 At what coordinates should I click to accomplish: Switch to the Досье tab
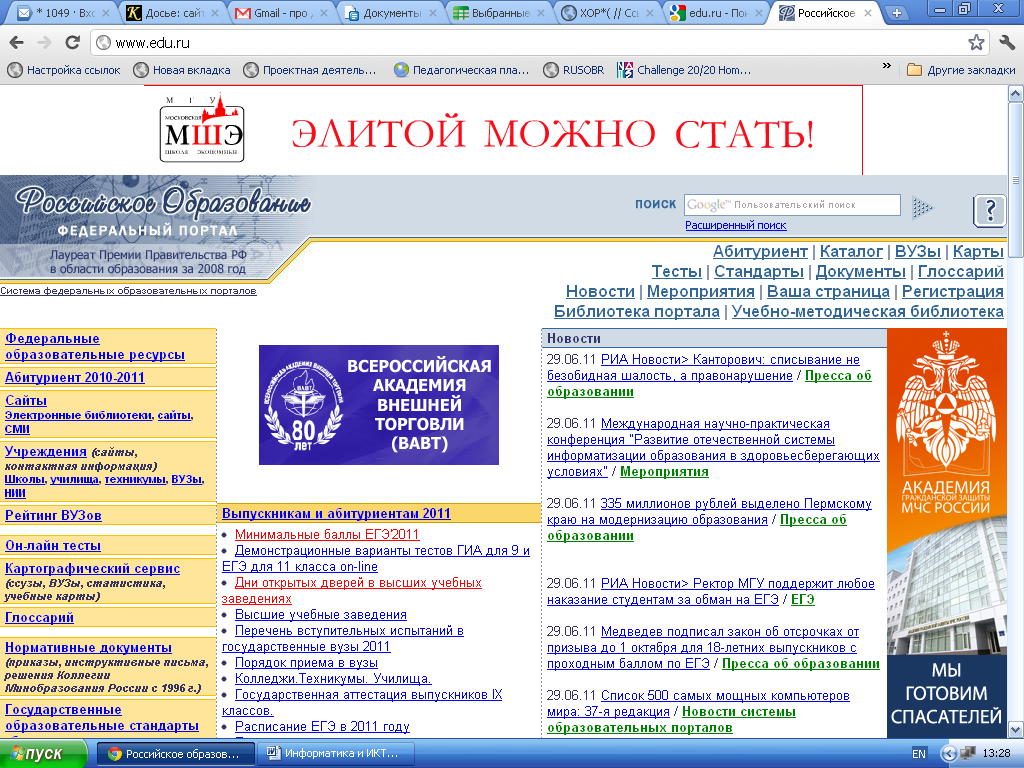click(171, 13)
